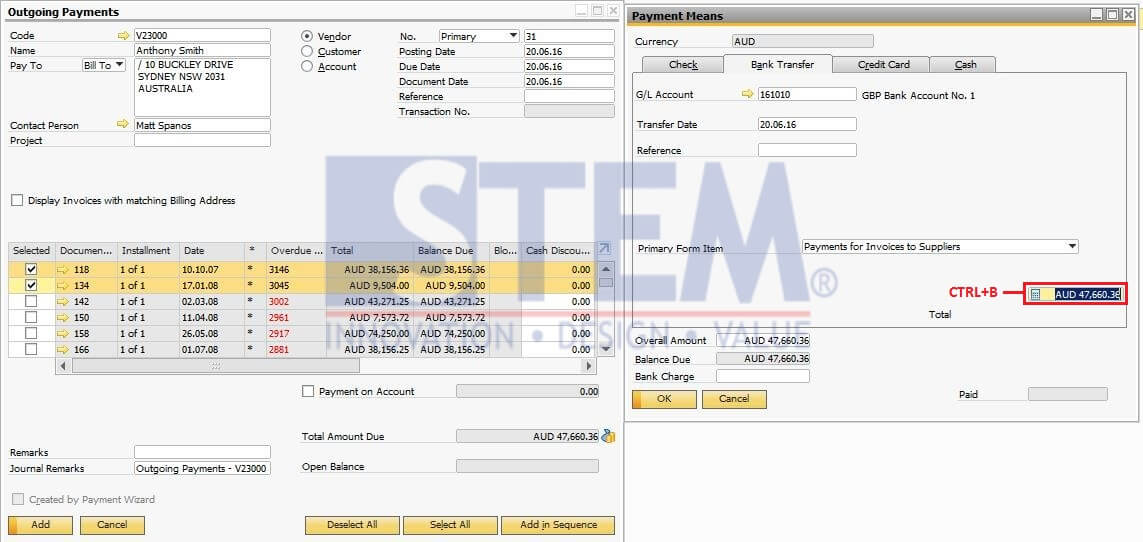Click the Transfer Date field
1143x542 pixels.
pos(807,125)
